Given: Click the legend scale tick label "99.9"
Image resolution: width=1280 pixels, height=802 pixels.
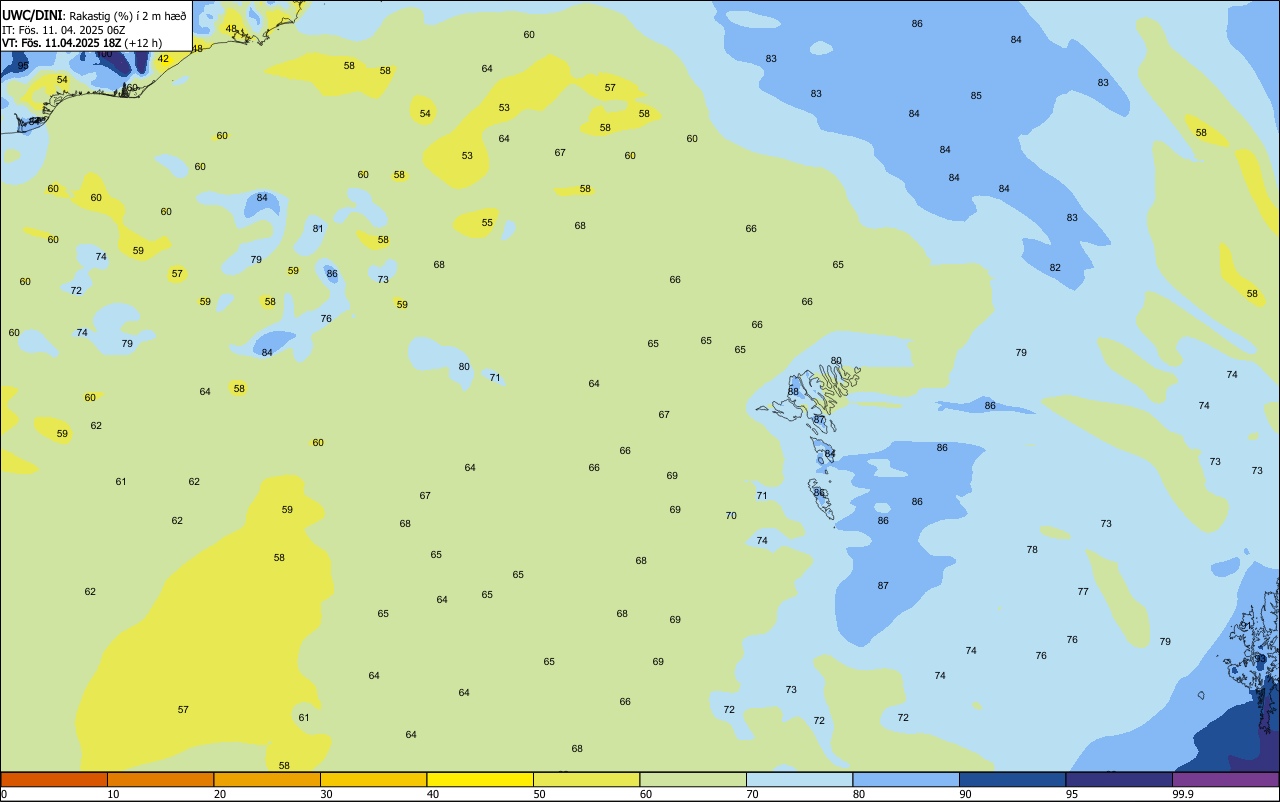Looking at the screenshot, I should coord(1183,794).
